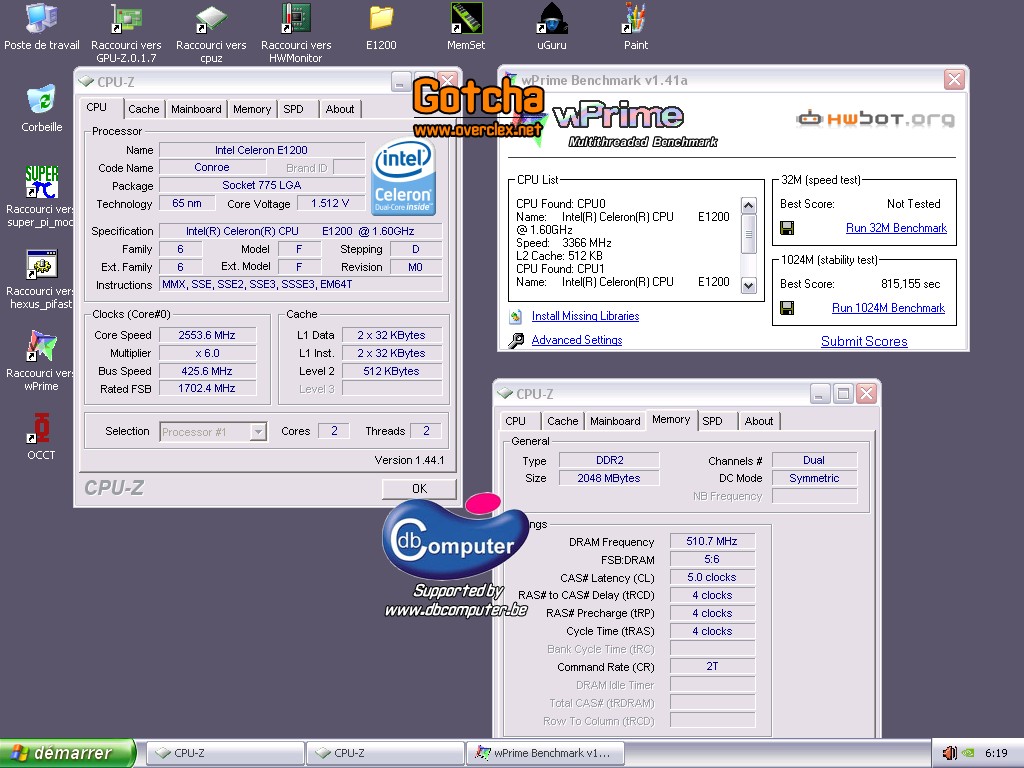Run 32M Benchmark link
1024x768 pixels.
point(896,228)
